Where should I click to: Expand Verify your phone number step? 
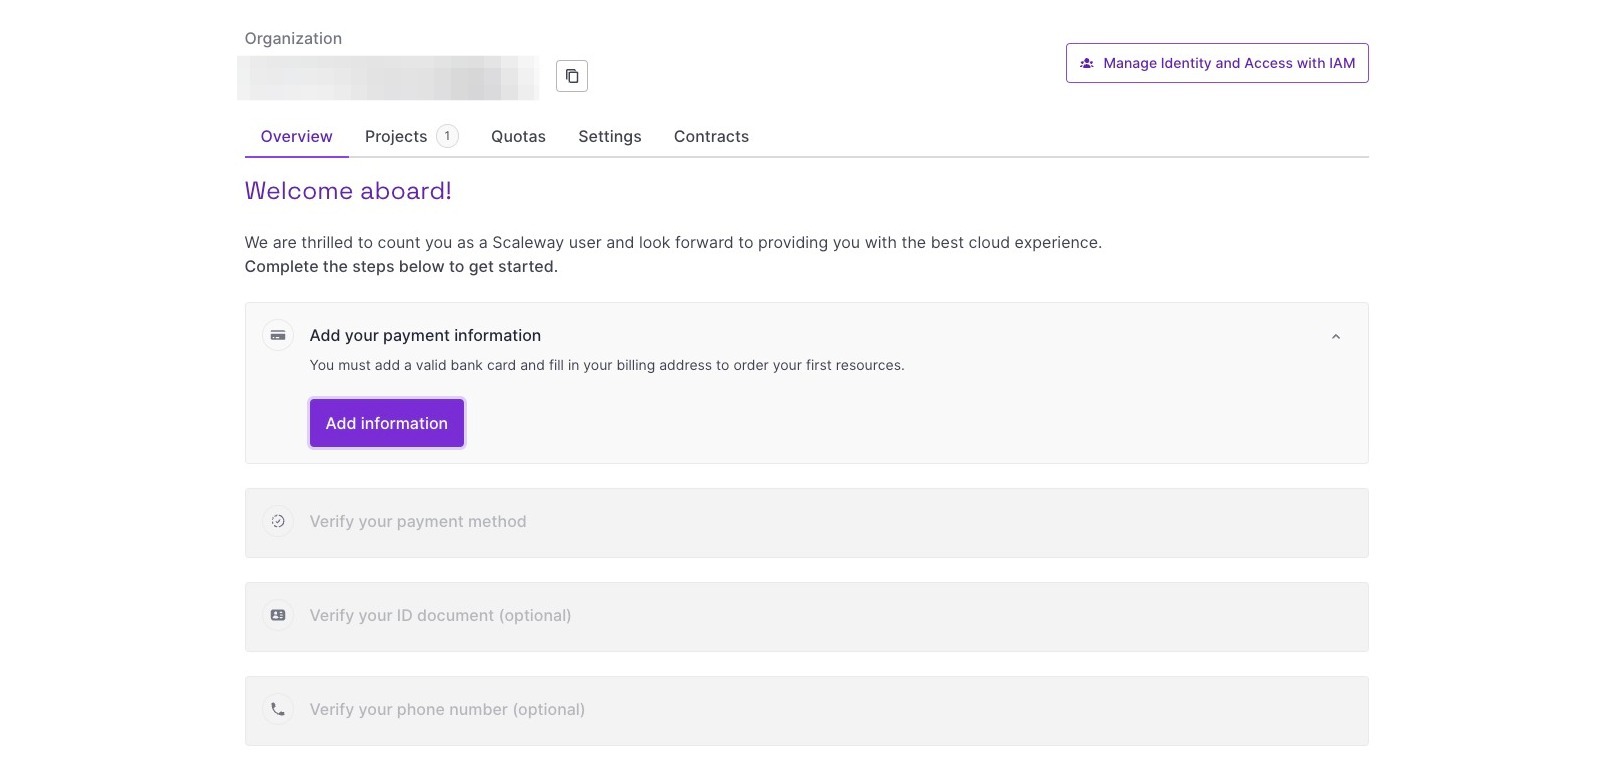806,711
